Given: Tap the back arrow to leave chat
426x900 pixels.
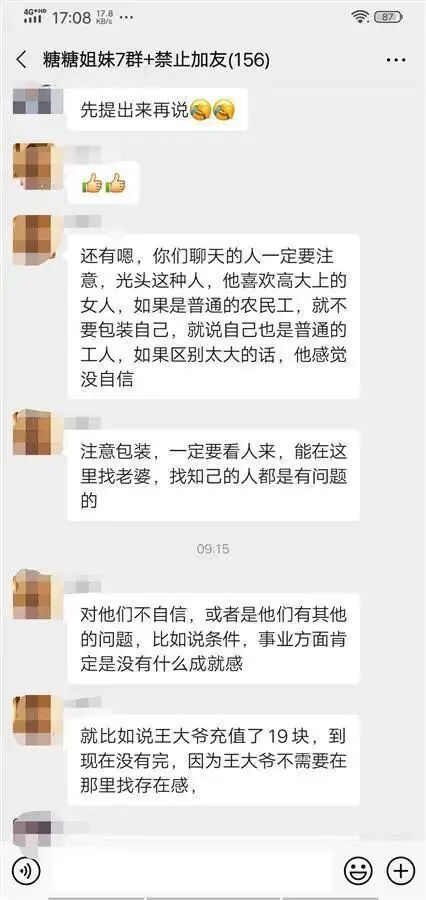Looking at the screenshot, I should [x=21, y=60].
